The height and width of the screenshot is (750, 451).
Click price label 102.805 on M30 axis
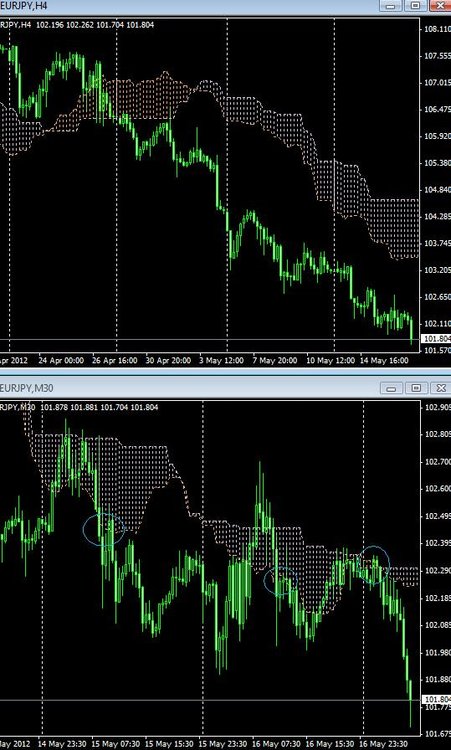point(437,434)
